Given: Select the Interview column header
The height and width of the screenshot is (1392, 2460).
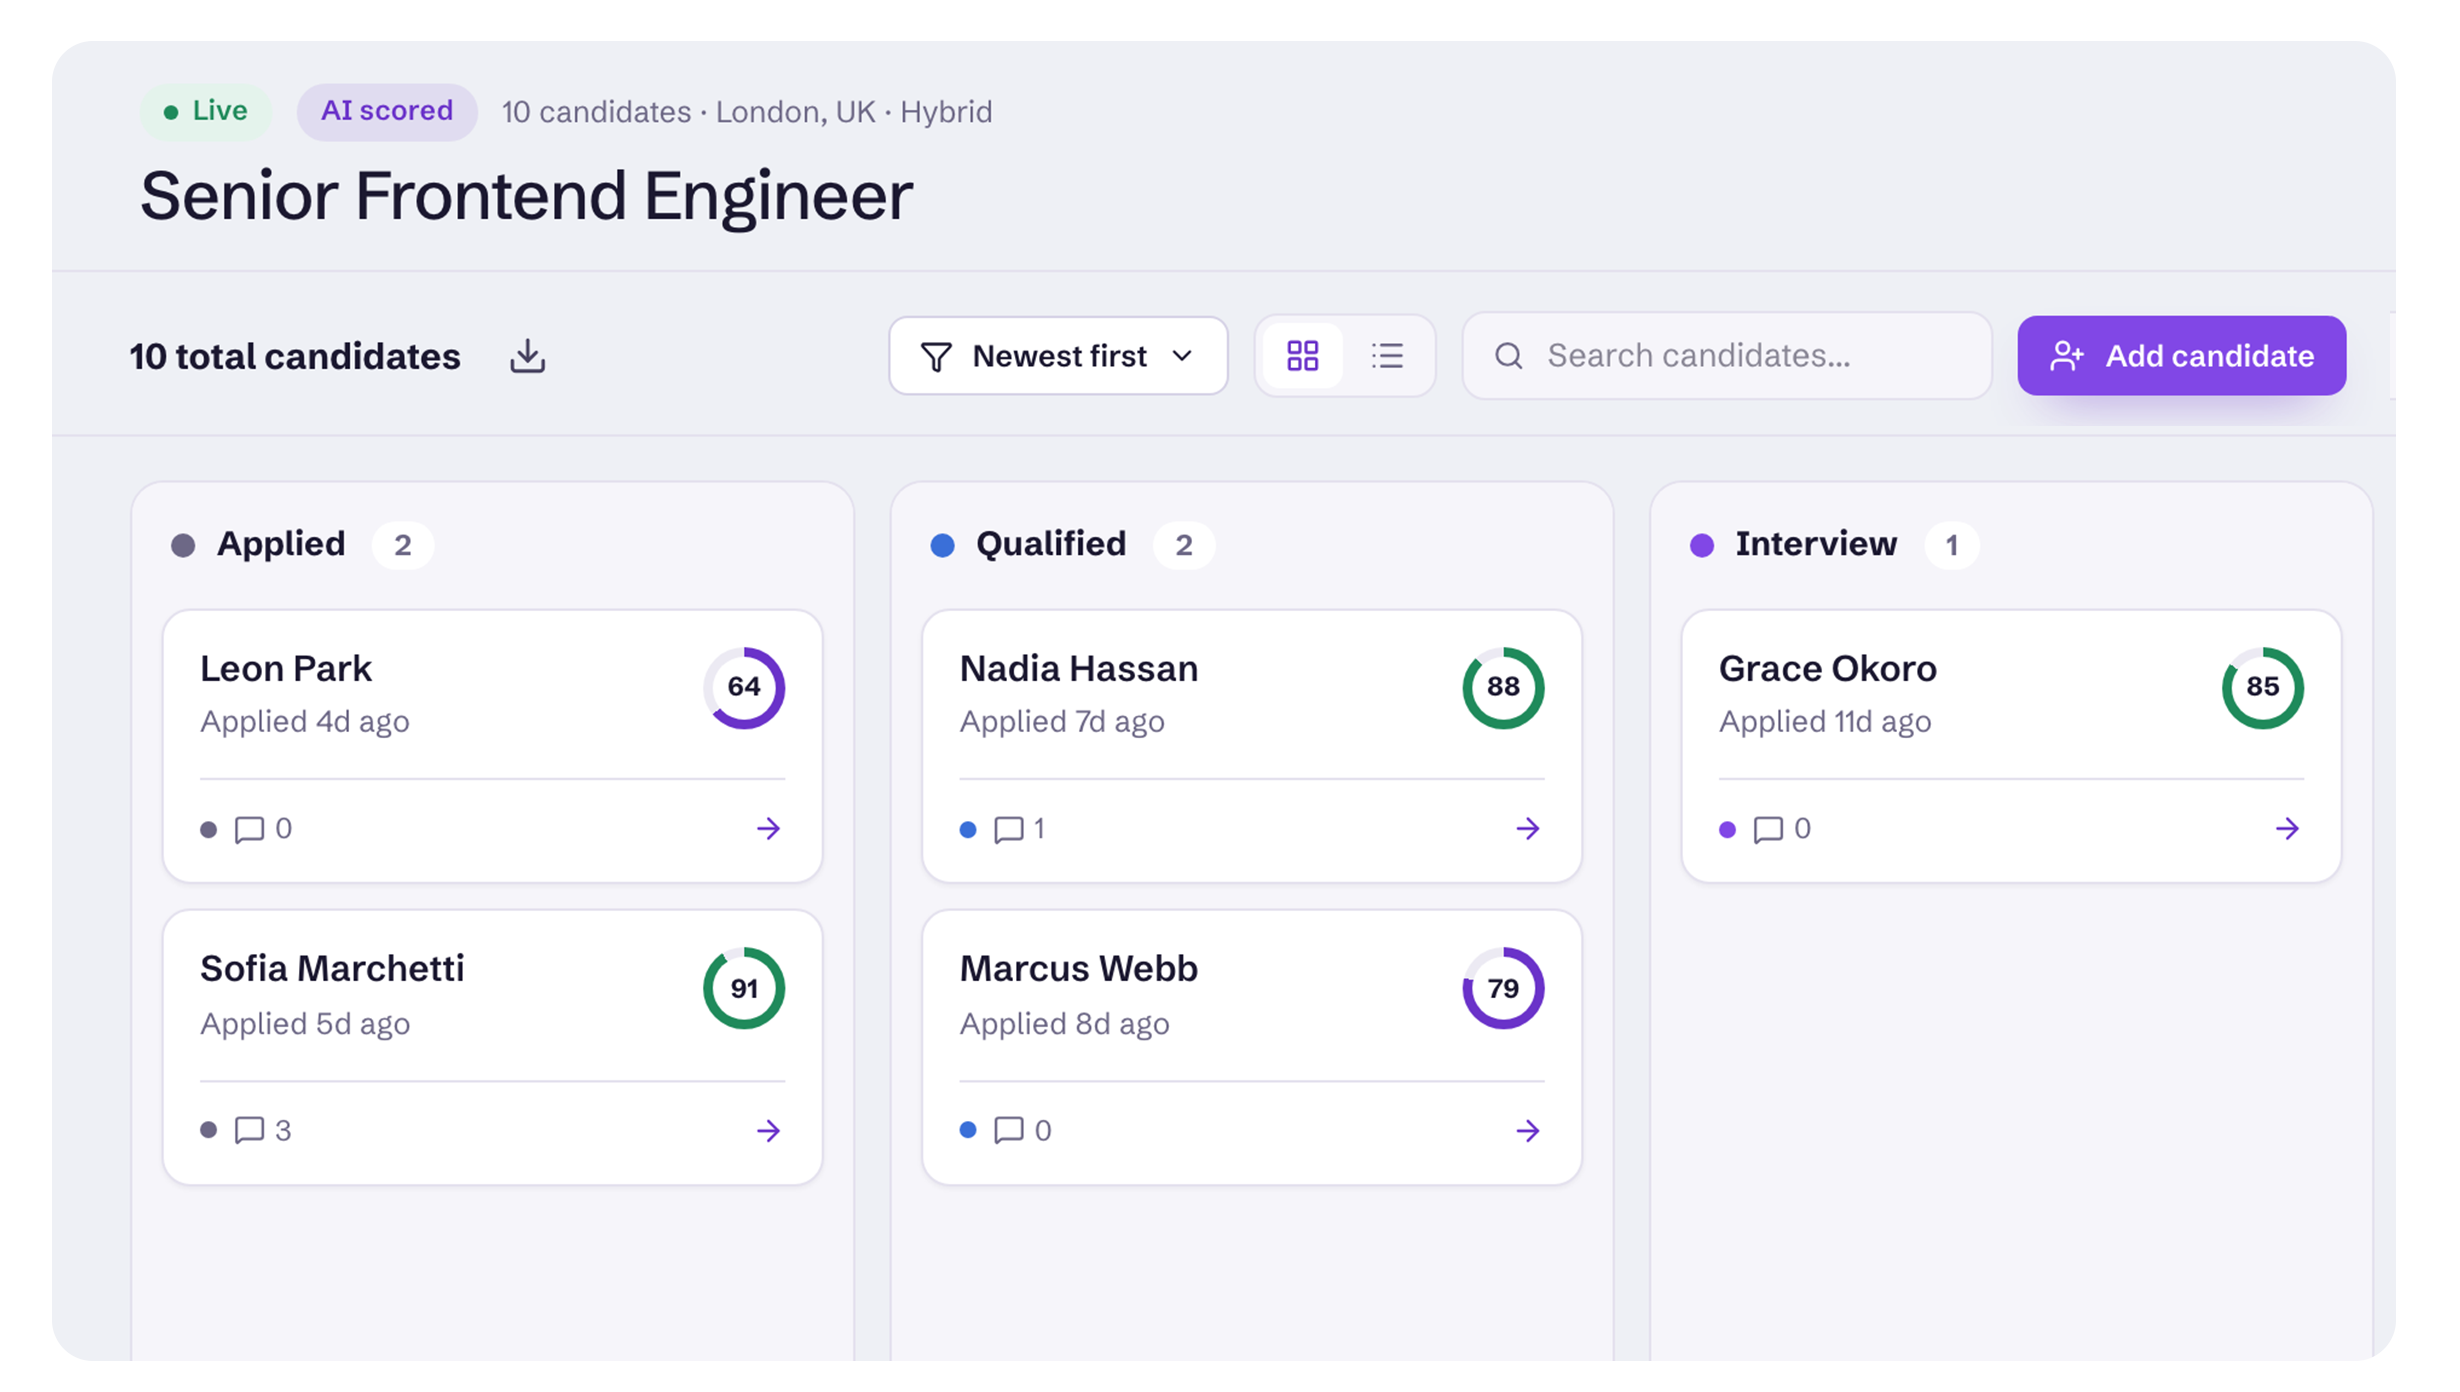Looking at the screenshot, I should coord(1816,544).
